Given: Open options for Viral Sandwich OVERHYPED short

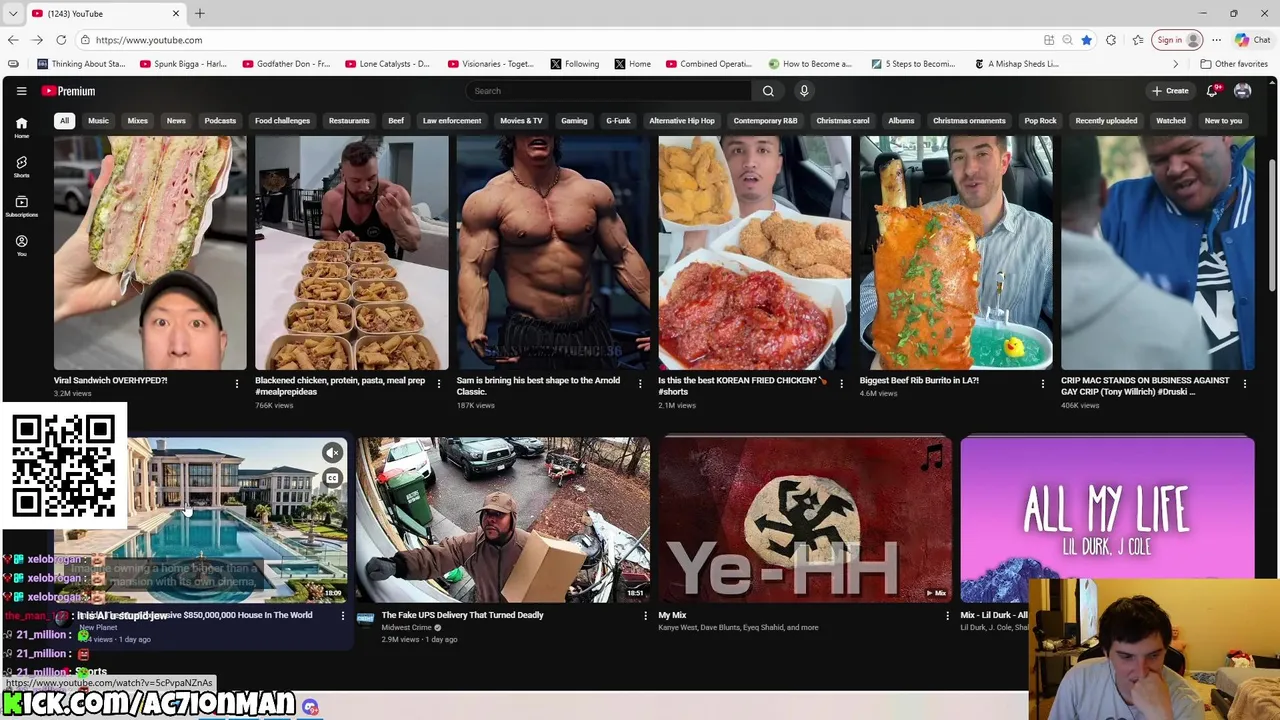Looking at the screenshot, I should click(237, 384).
